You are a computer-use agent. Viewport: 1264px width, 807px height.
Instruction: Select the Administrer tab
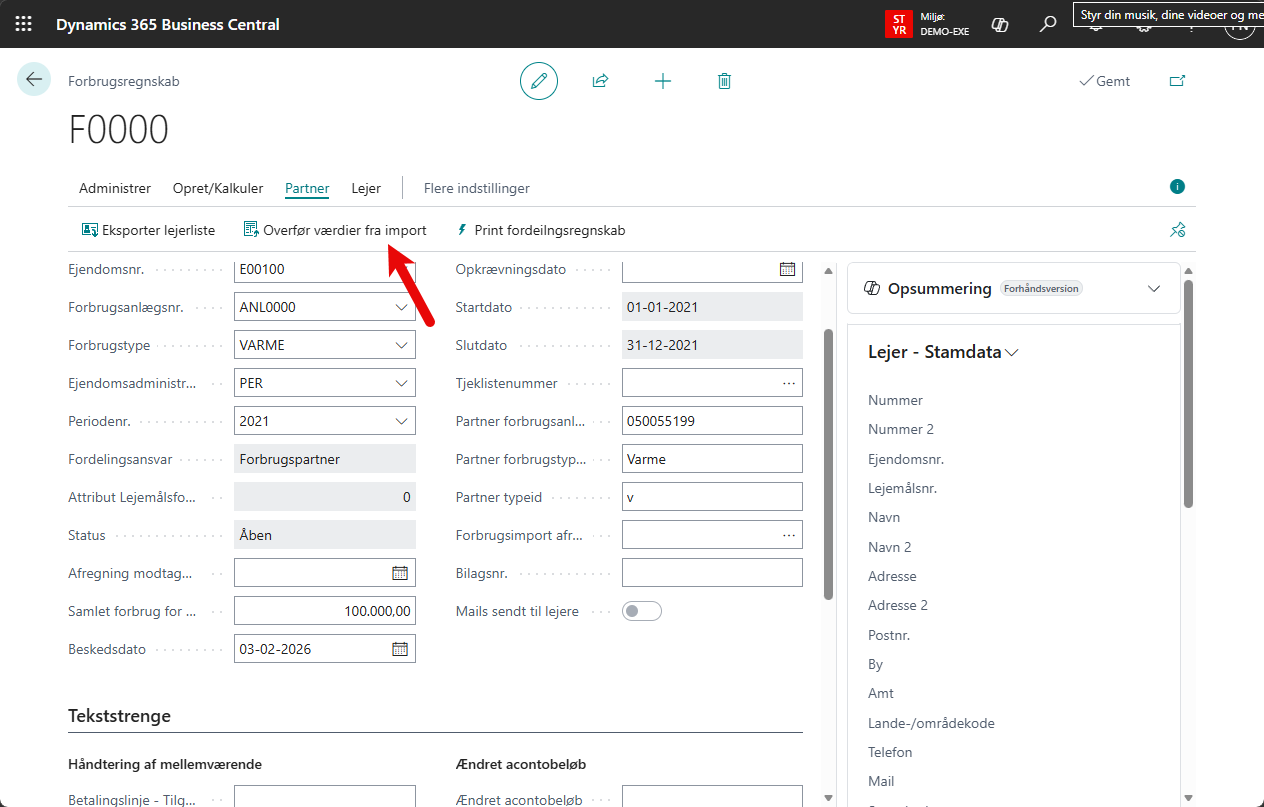point(115,188)
